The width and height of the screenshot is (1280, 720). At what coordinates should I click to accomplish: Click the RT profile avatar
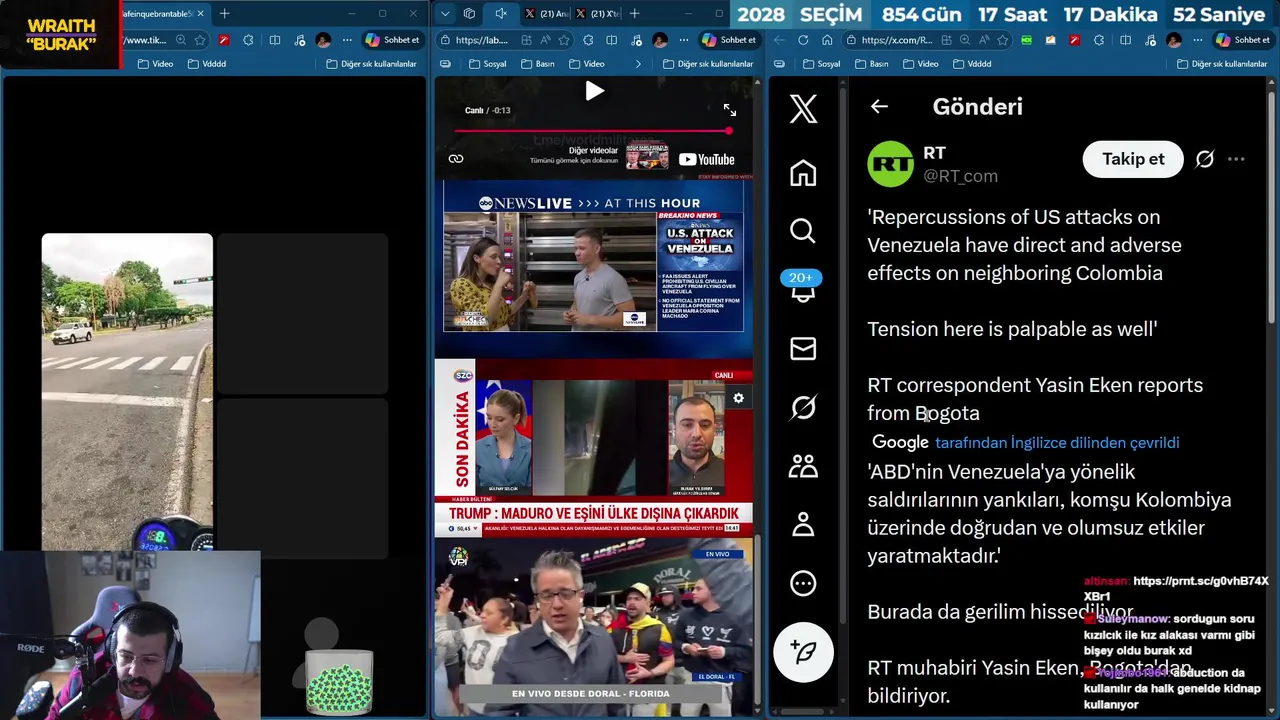[890, 164]
